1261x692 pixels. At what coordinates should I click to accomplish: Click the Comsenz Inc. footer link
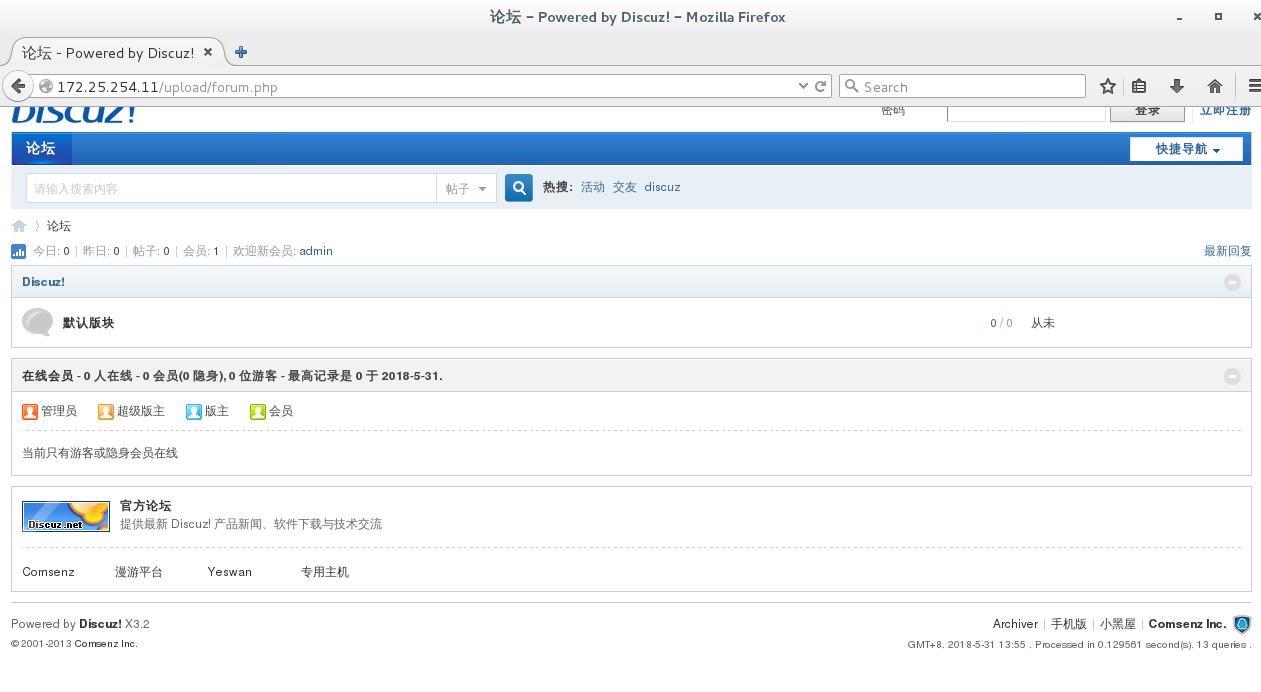[1187, 624]
